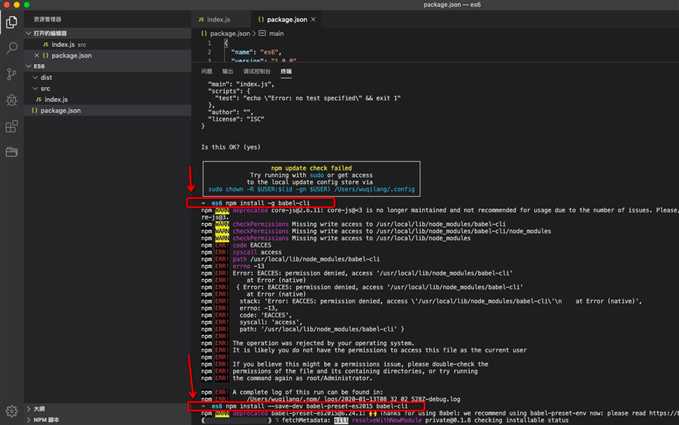Viewport: 679px width, 425px height.
Task: Click the "license": "ISC" line in the terminal
Action: 236,119
